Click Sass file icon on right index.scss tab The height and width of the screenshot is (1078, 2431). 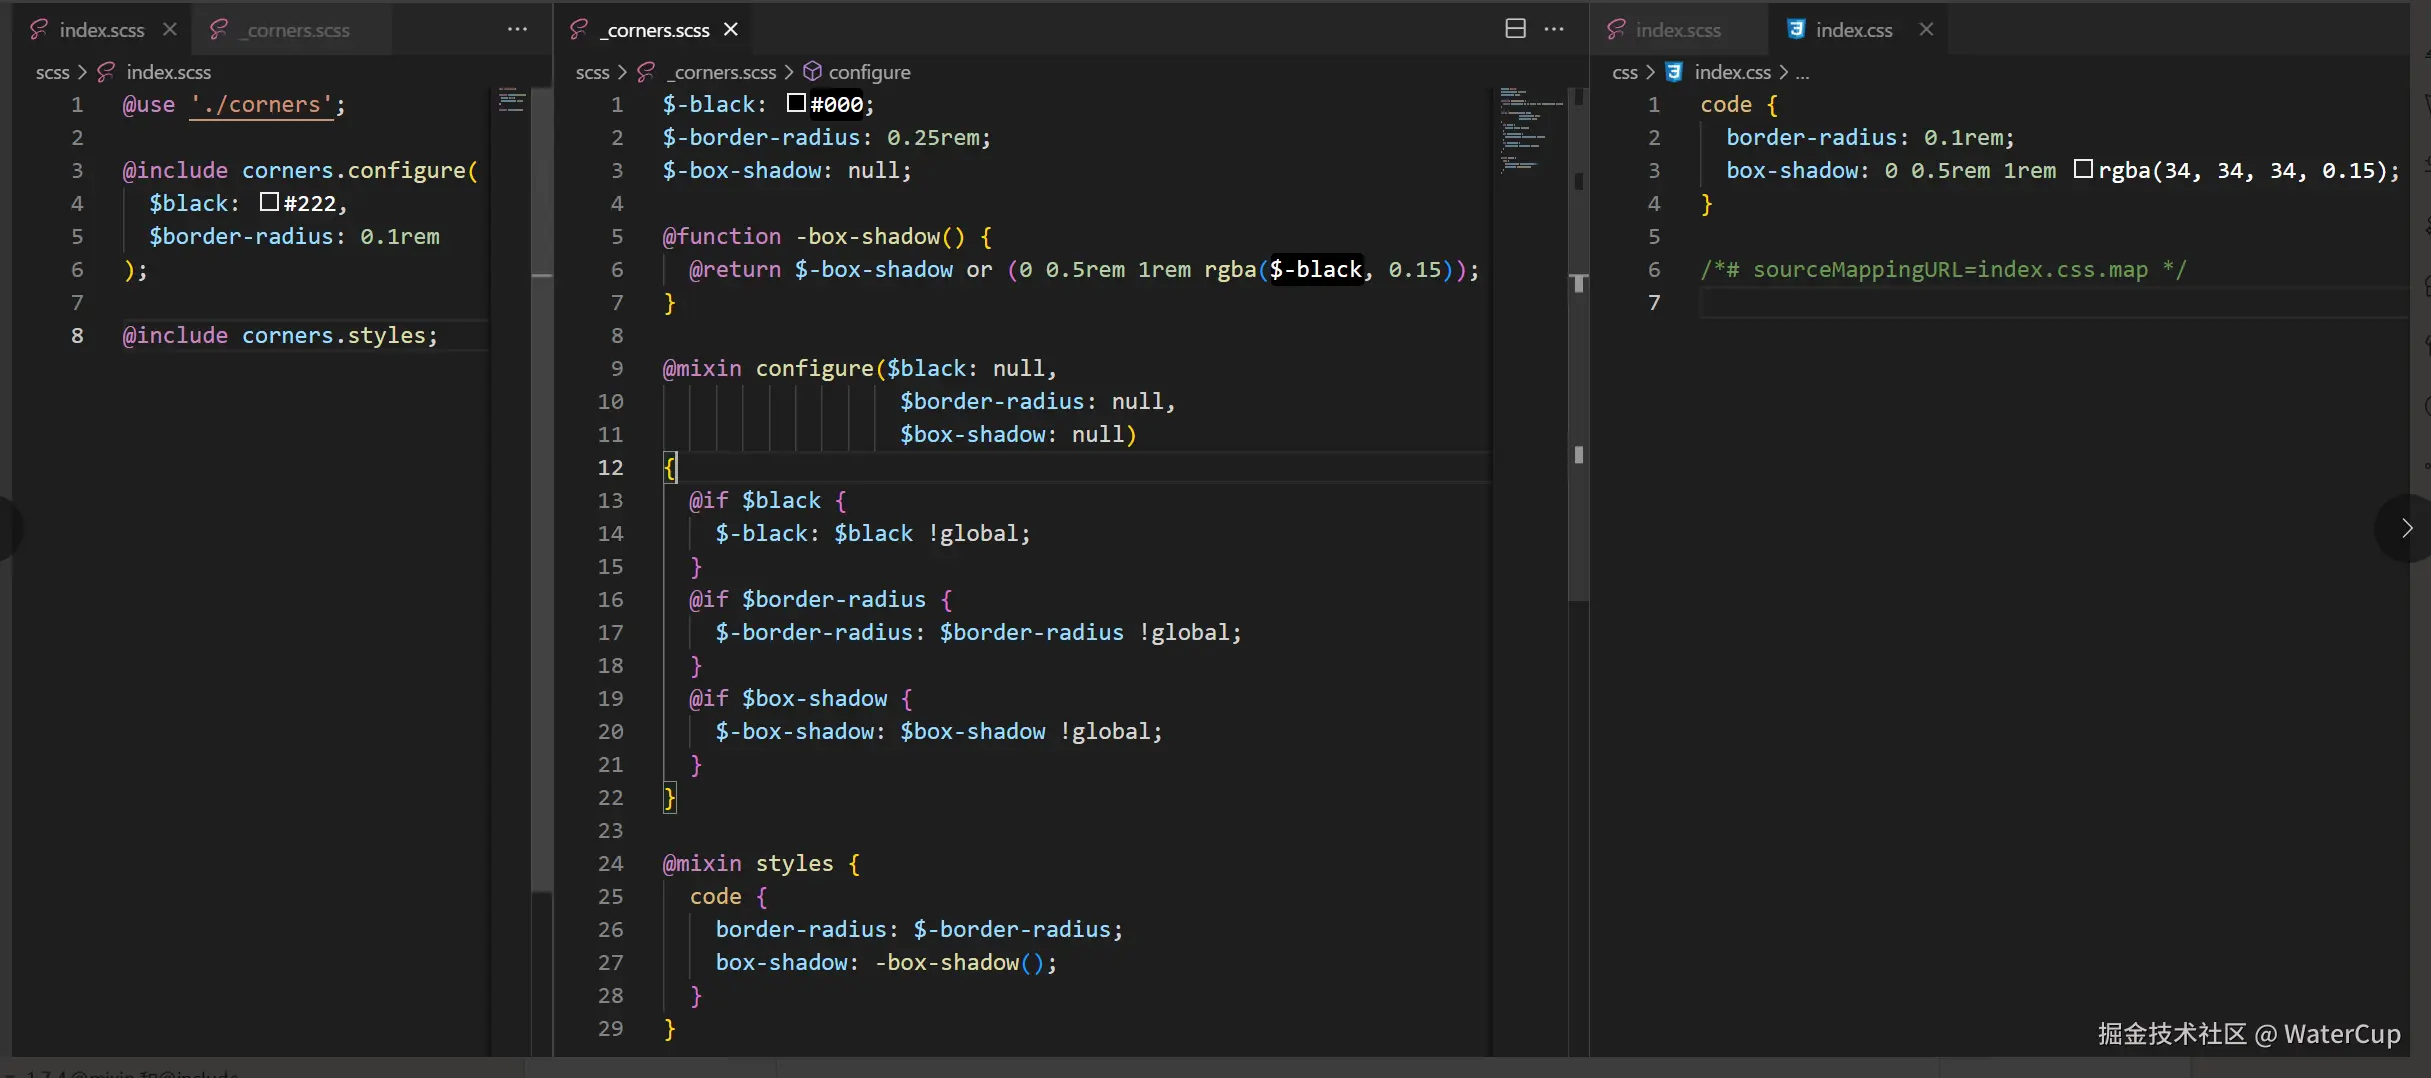1615,29
